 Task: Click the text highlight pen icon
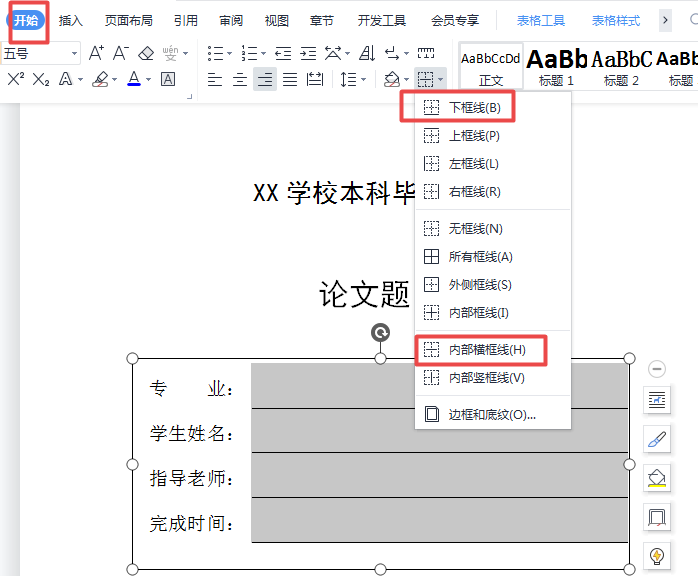pos(100,79)
